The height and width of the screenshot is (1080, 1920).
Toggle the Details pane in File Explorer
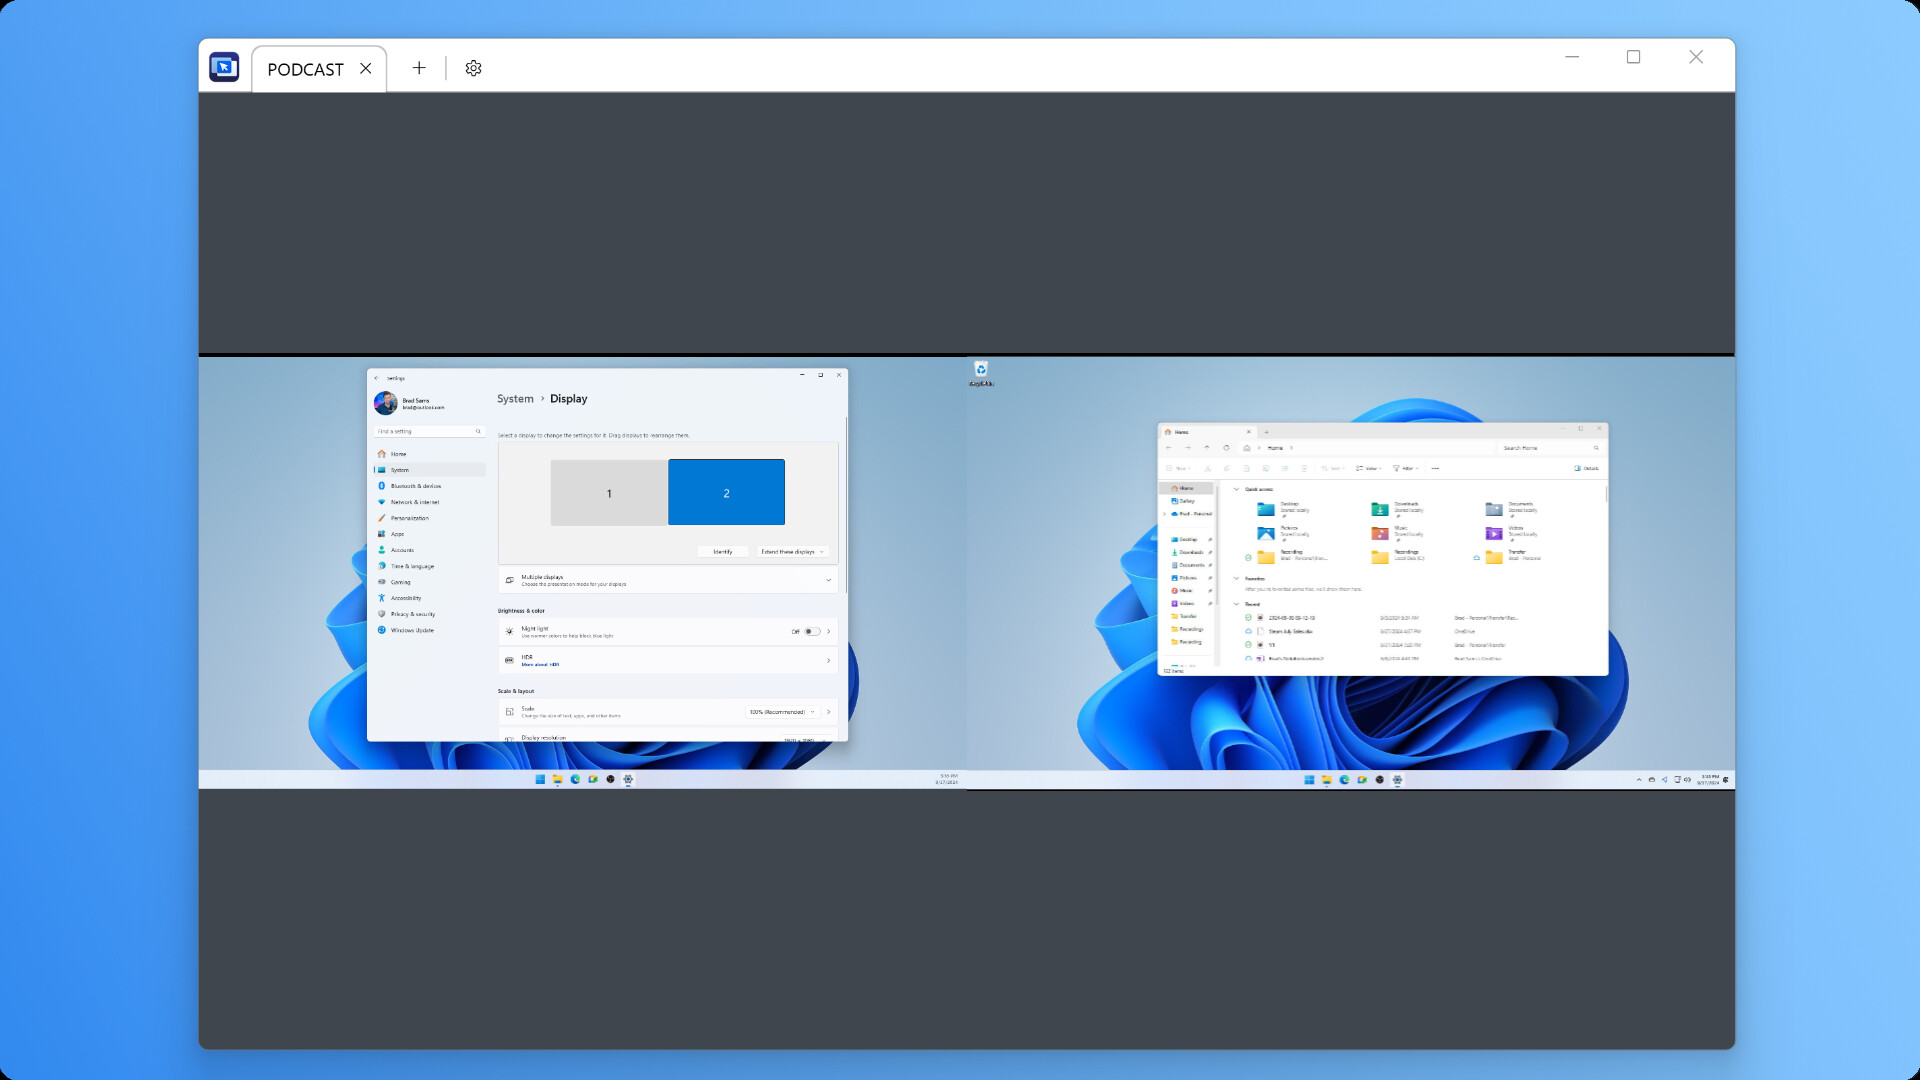[1588, 468]
